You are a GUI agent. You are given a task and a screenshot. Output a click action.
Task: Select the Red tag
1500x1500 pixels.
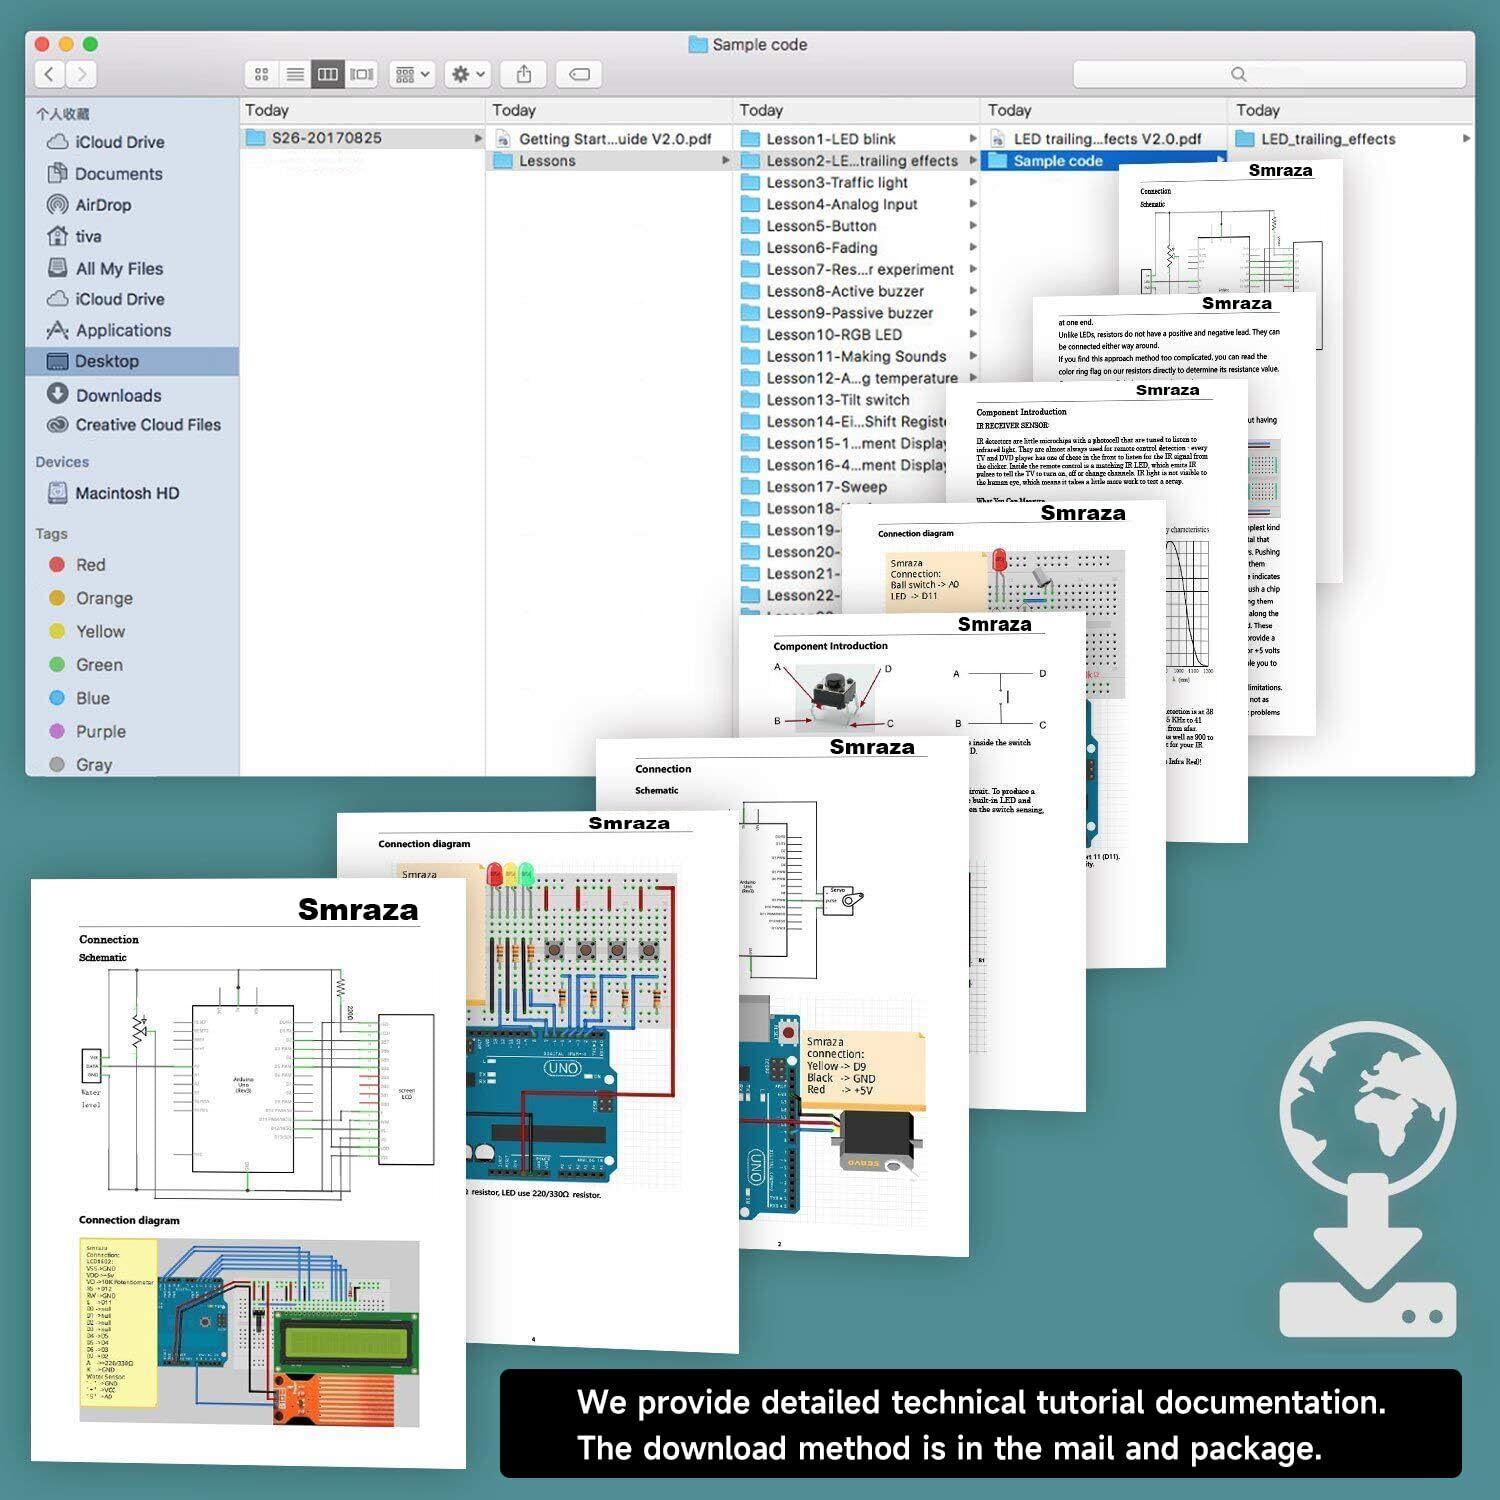point(90,565)
